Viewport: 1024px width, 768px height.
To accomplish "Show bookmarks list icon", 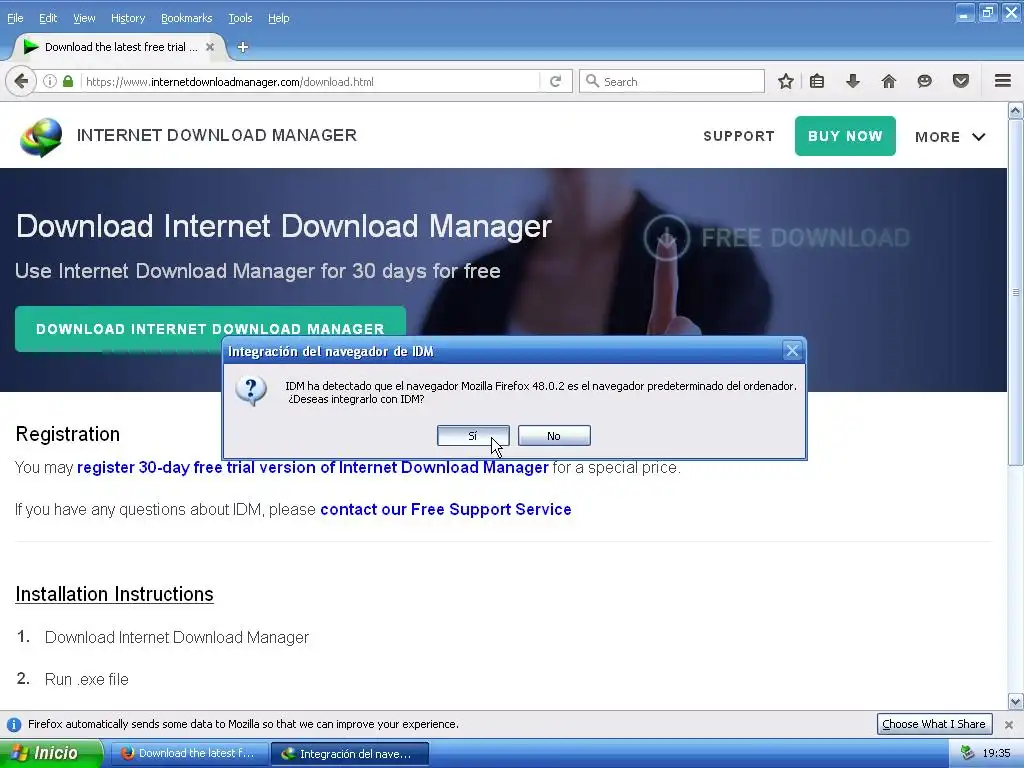I will pyautogui.click(x=817, y=82).
